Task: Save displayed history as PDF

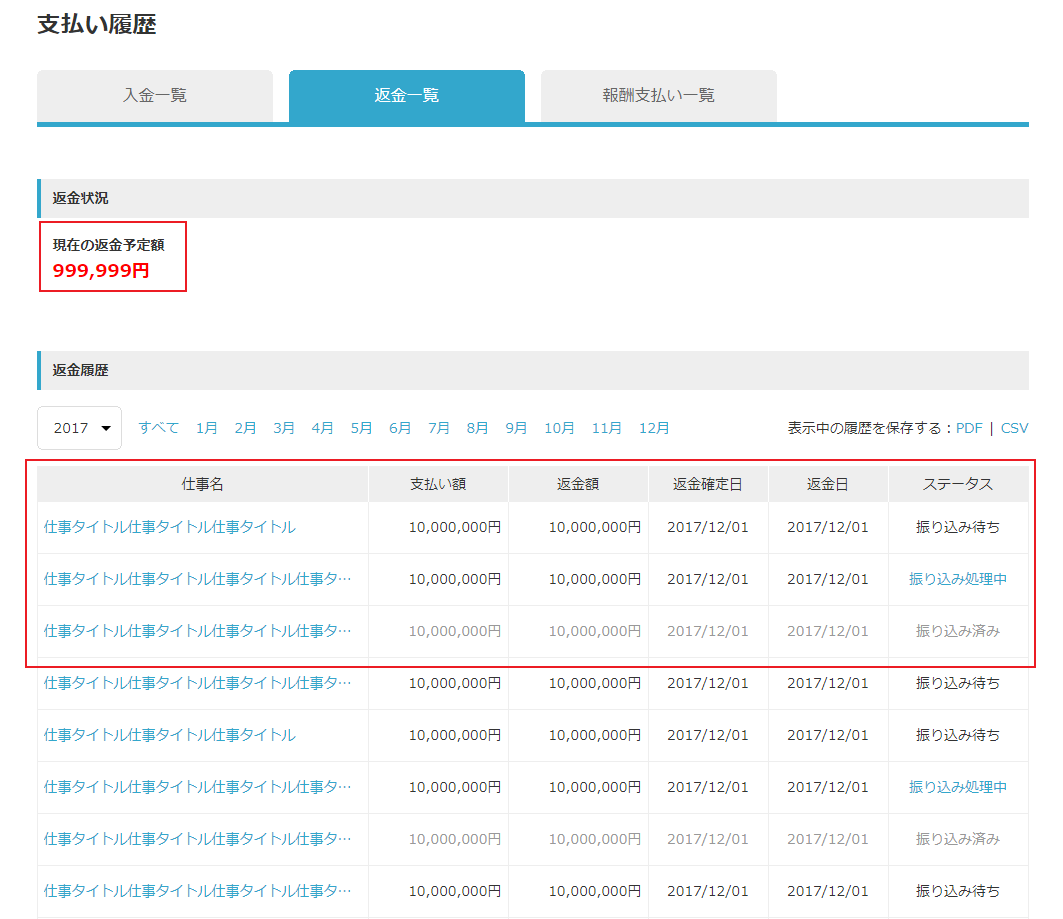Action: (969, 428)
